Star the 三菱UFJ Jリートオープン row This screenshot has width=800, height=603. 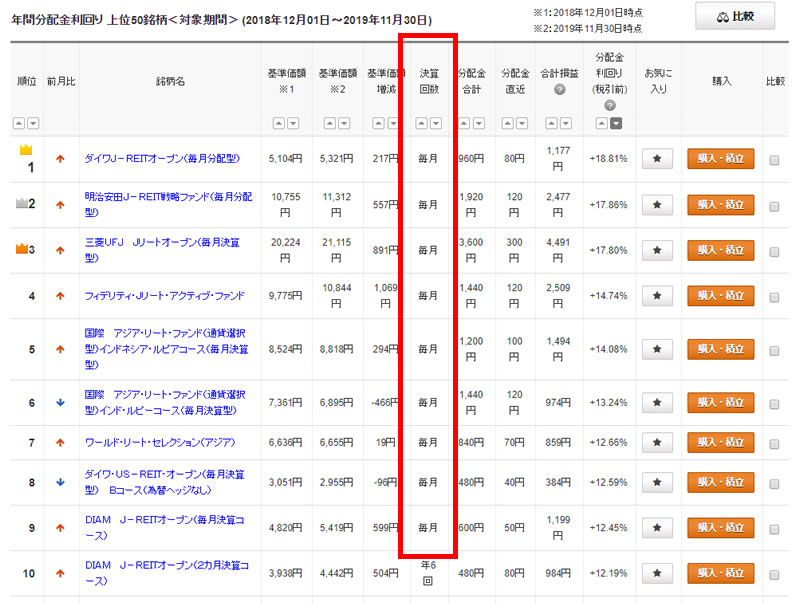pyautogui.click(x=656, y=250)
